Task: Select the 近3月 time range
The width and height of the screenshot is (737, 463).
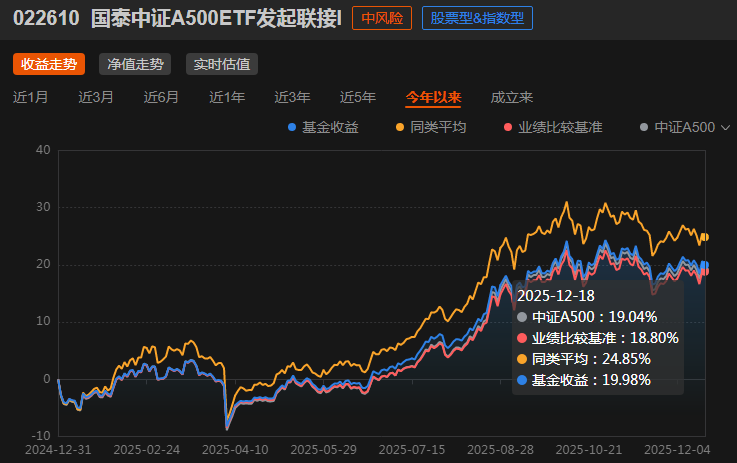Action: click(x=96, y=97)
